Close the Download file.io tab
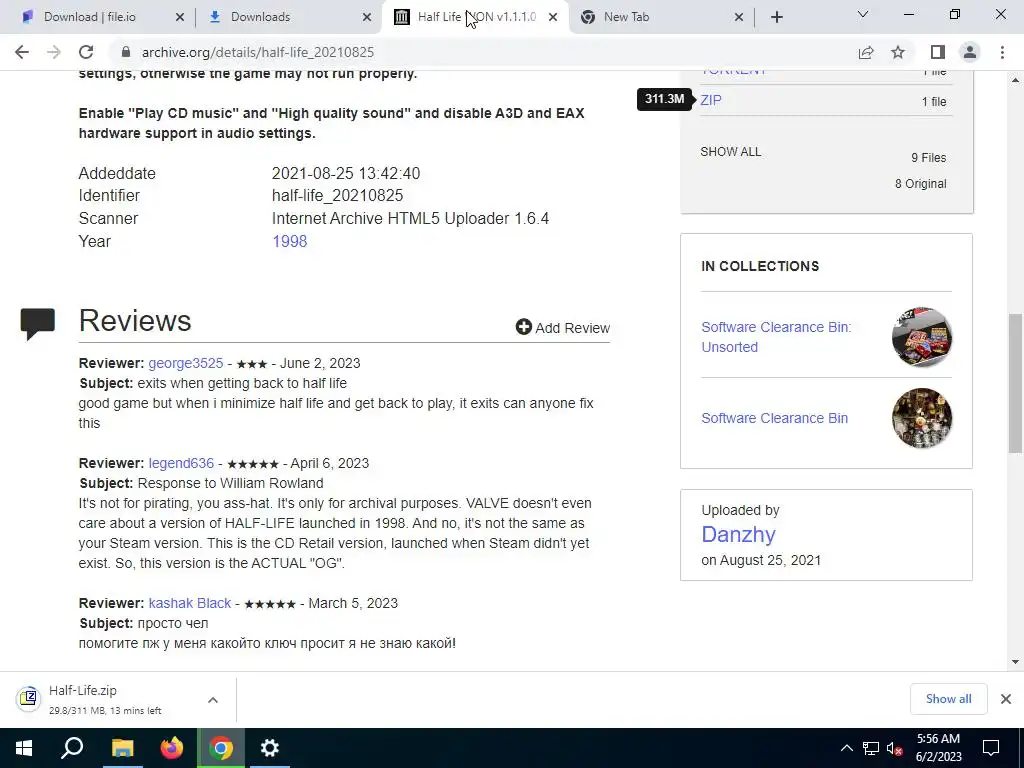The image size is (1024, 768). 180,18
